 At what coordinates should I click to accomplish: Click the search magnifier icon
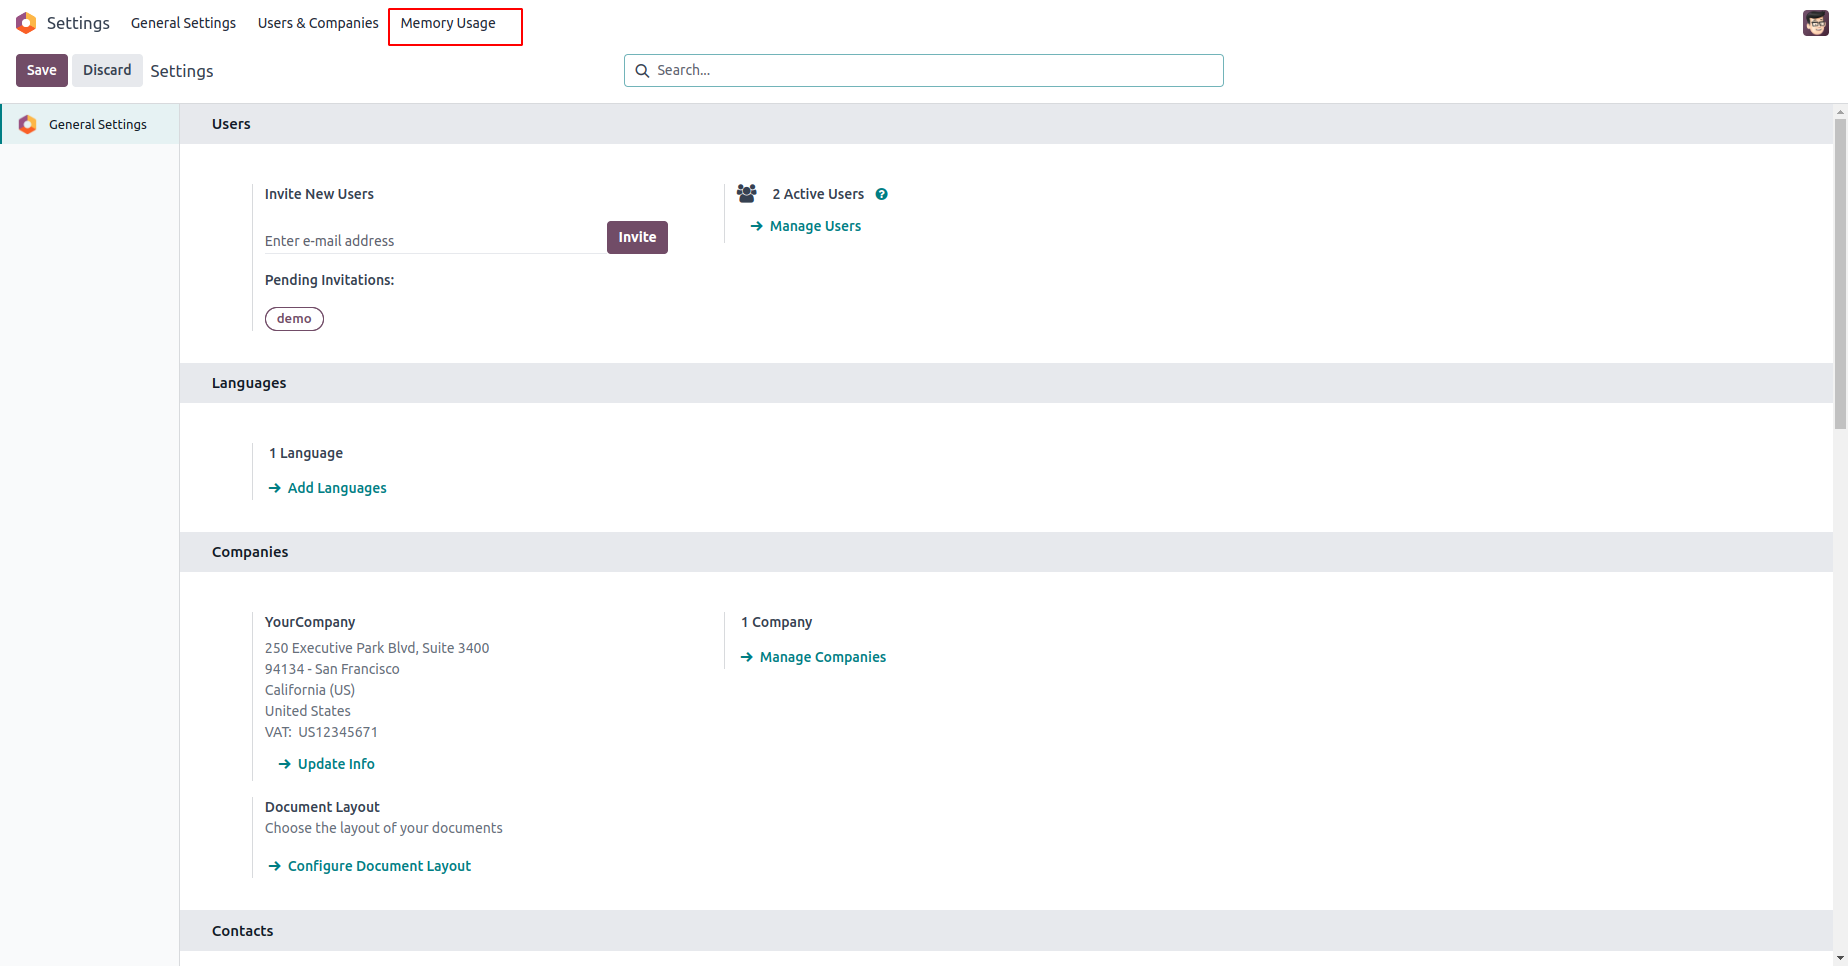[x=642, y=71]
